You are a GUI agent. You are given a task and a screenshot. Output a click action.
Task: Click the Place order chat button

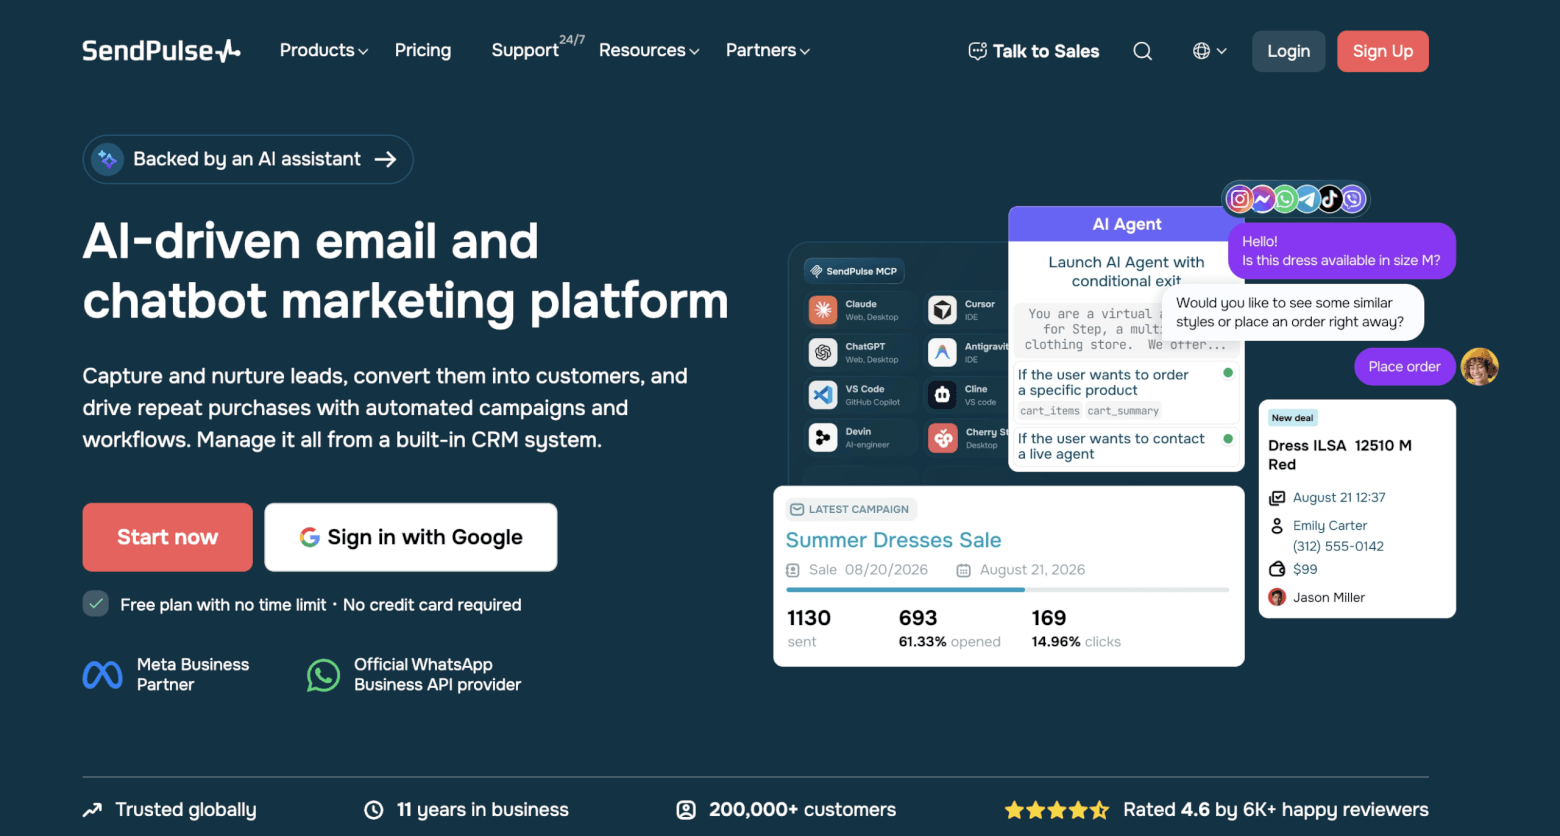(x=1404, y=367)
